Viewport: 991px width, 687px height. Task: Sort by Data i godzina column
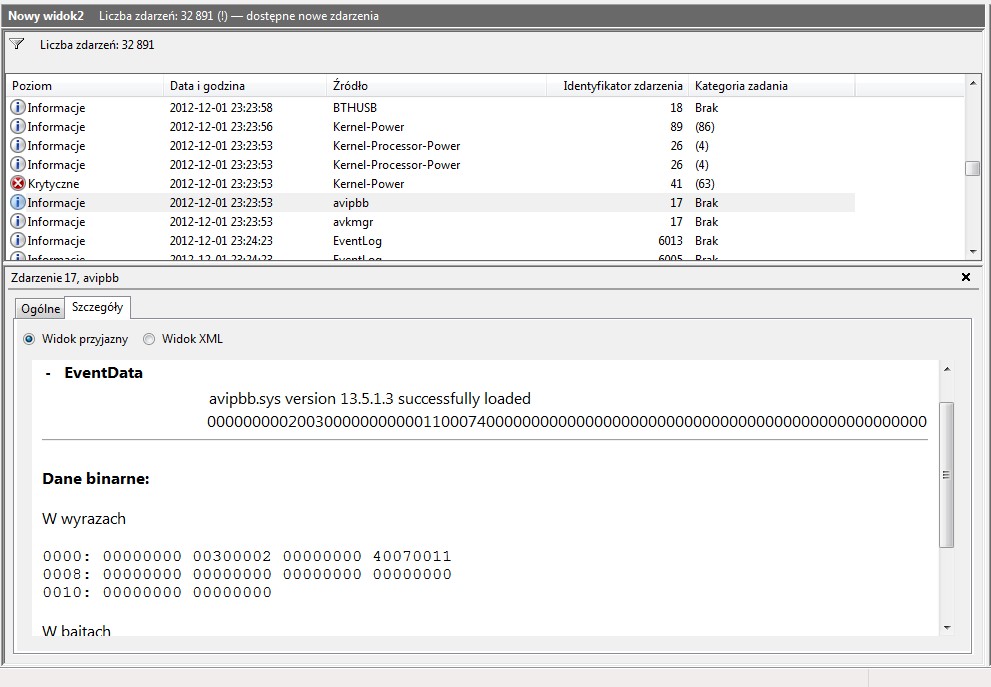point(245,86)
